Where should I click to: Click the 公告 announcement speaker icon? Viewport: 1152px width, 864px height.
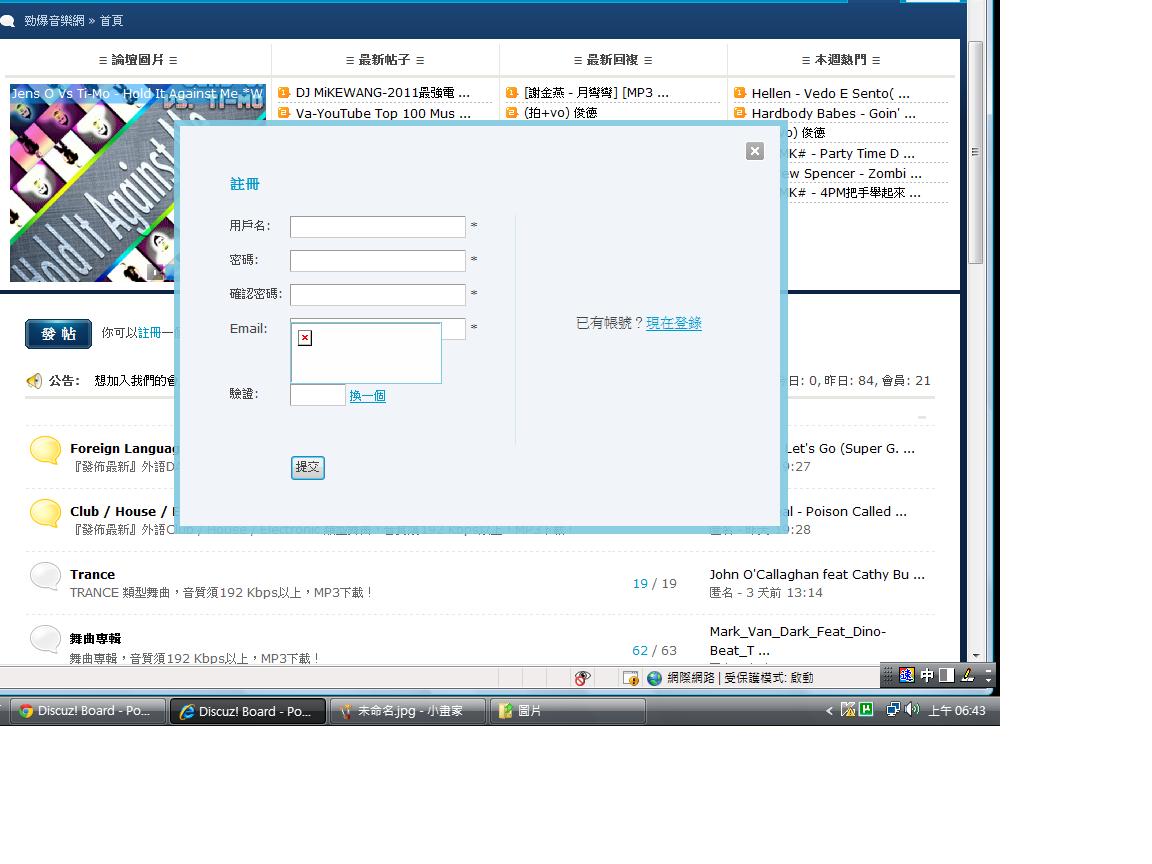pos(34,381)
